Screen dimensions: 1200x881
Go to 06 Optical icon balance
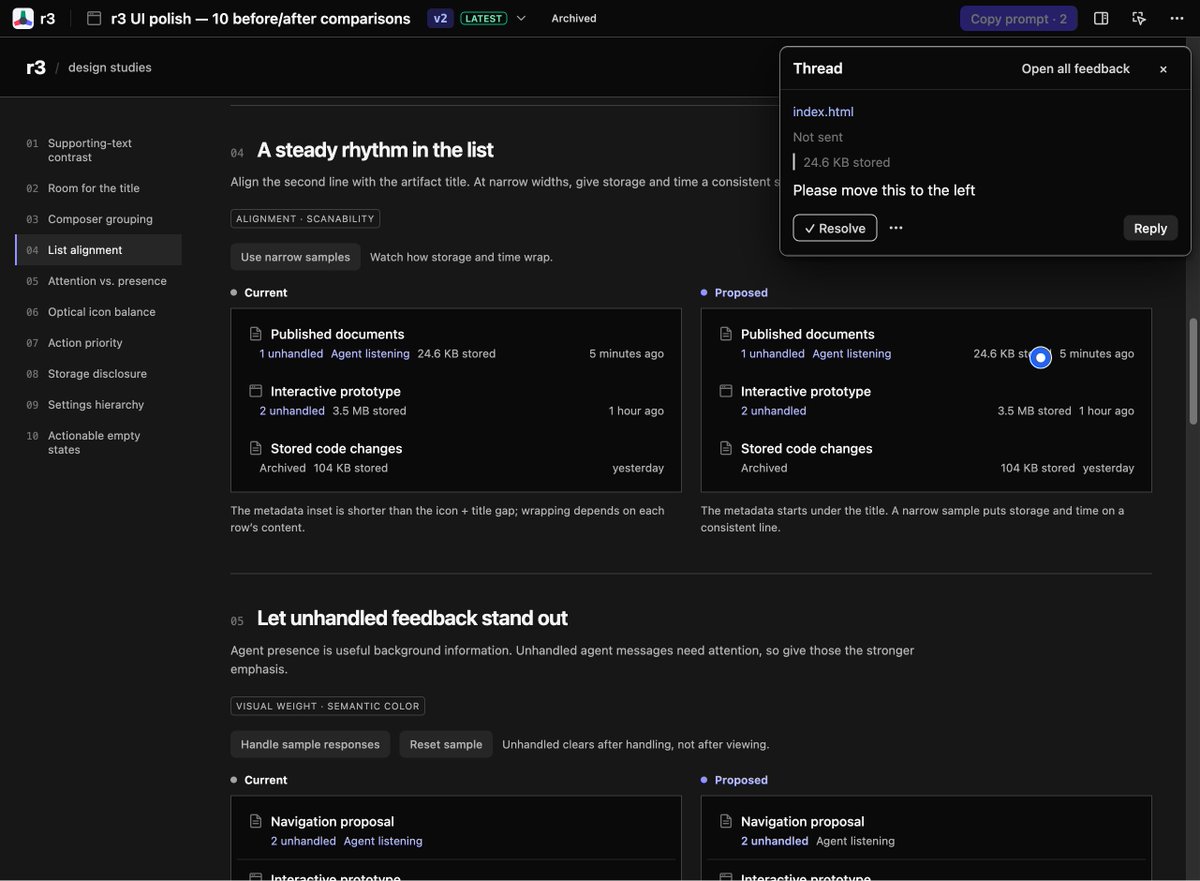pyautogui.click(x=98, y=312)
